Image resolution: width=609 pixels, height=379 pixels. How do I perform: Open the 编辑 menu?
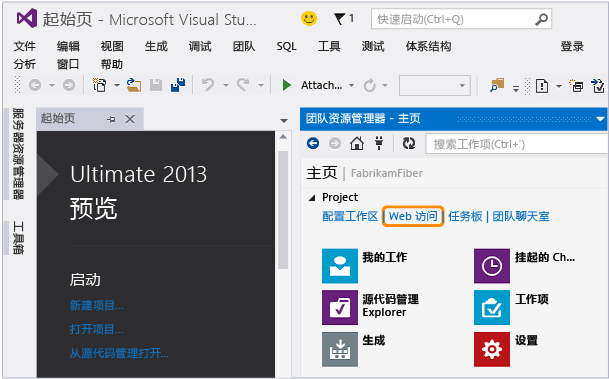(68, 46)
